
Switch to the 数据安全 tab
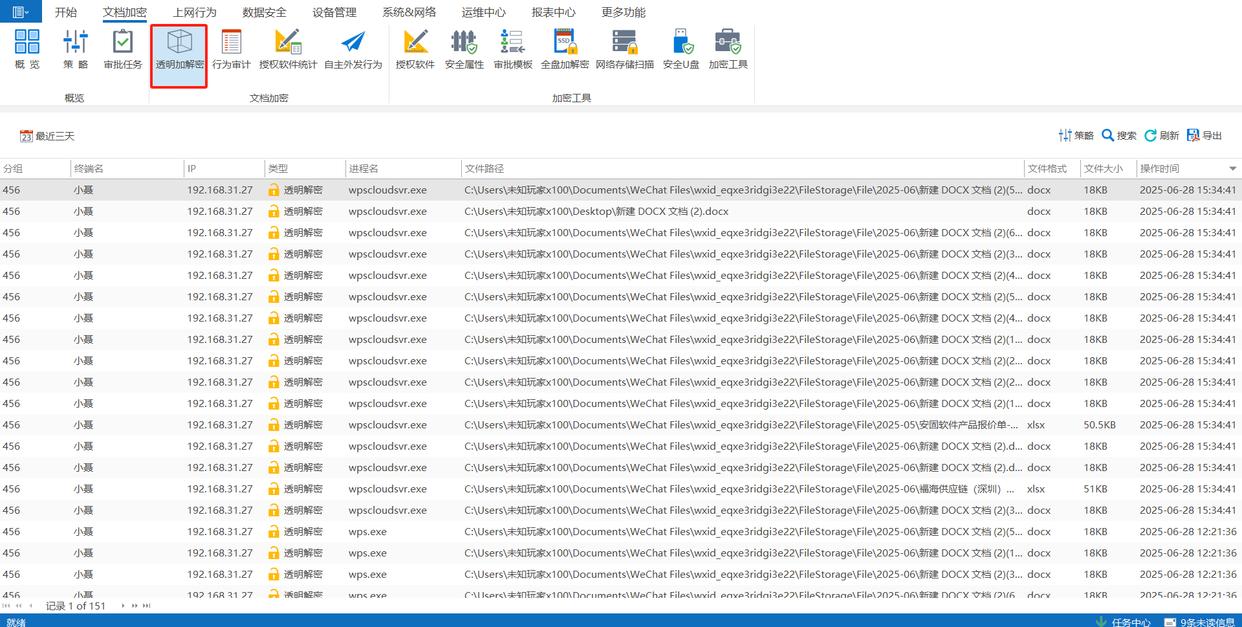point(264,13)
